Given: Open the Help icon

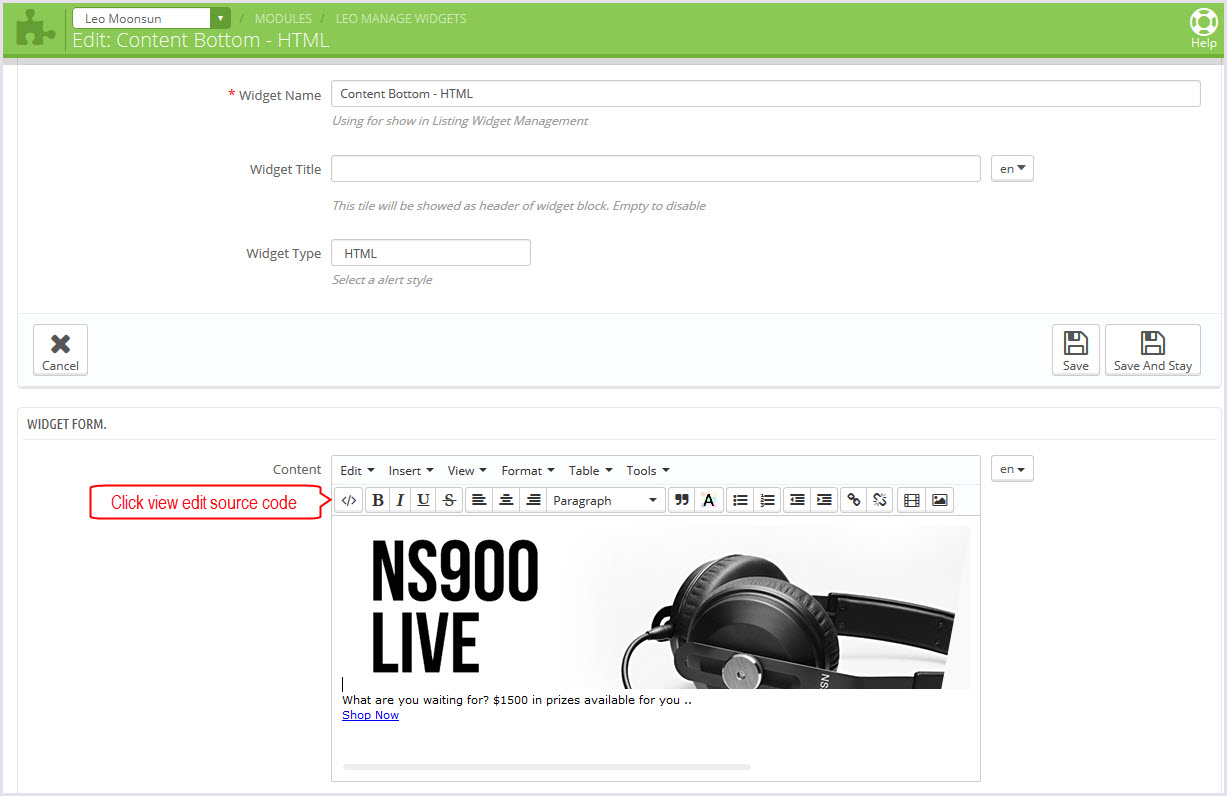Looking at the screenshot, I should pyautogui.click(x=1203, y=28).
